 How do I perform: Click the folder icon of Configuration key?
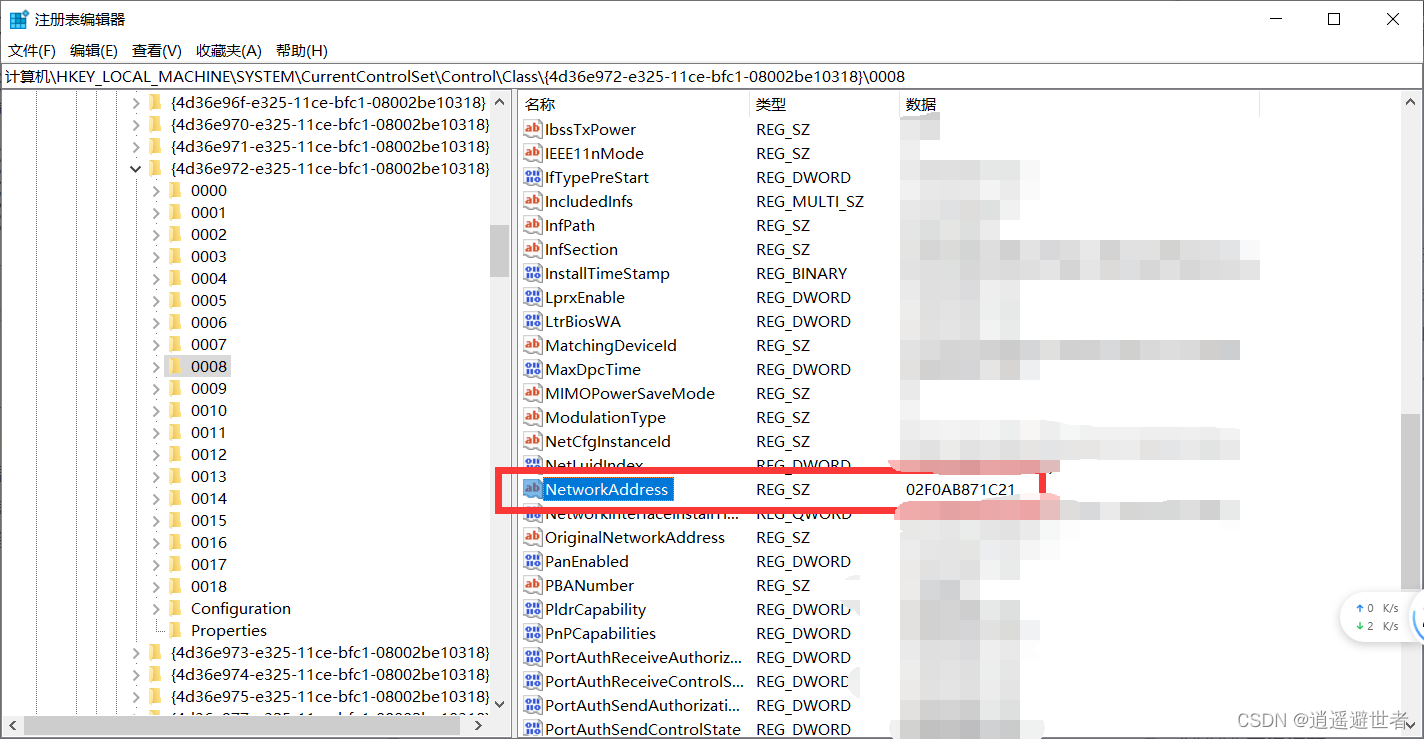176,608
